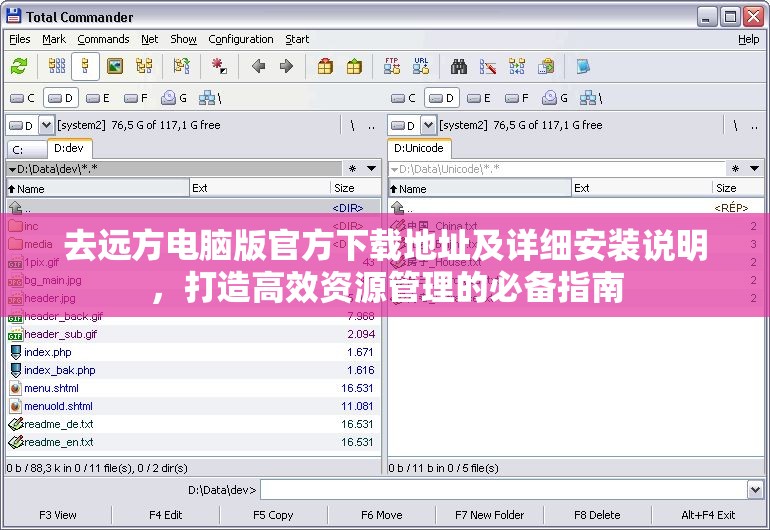Select drive D in left drive bar
The image size is (770, 530).
[x=61, y=98]
